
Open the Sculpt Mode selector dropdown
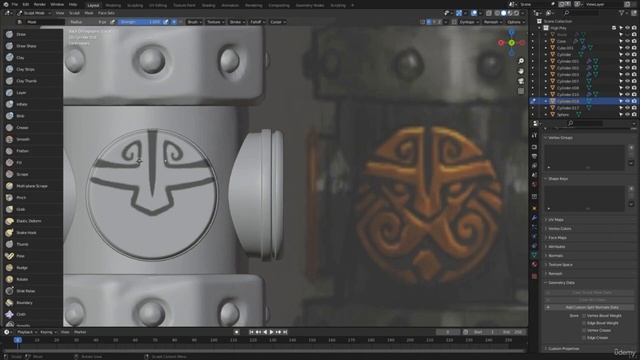(34, 13)
